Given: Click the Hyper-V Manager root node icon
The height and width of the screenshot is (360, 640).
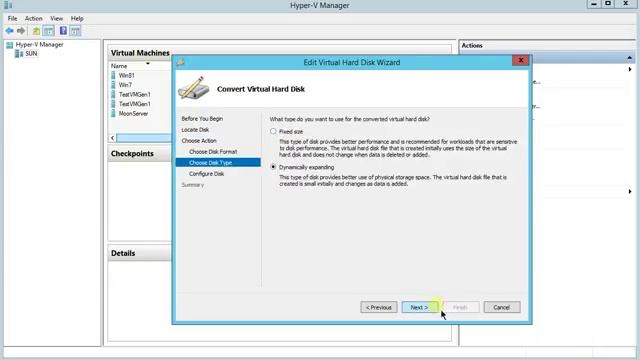Looking at the screenshot, I should (10, 45).
